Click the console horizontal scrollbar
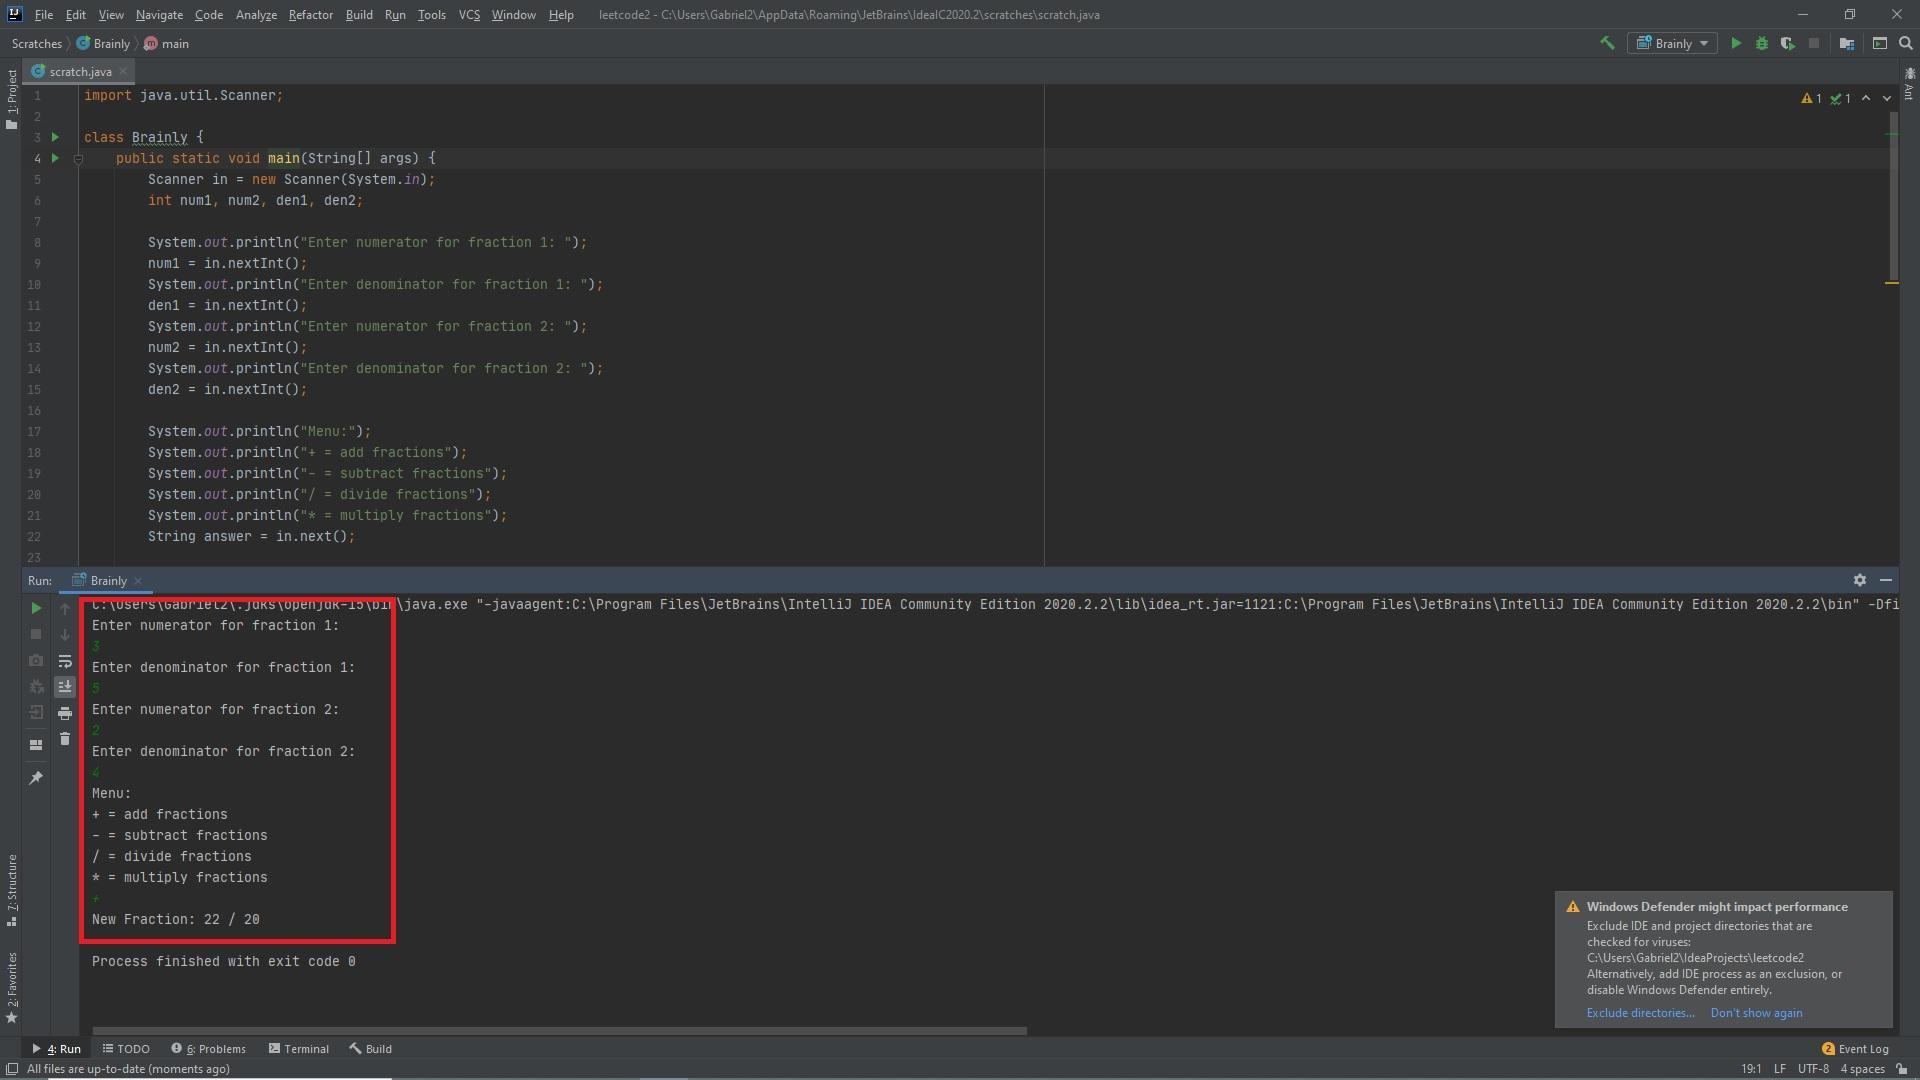 click(560, 1030)
